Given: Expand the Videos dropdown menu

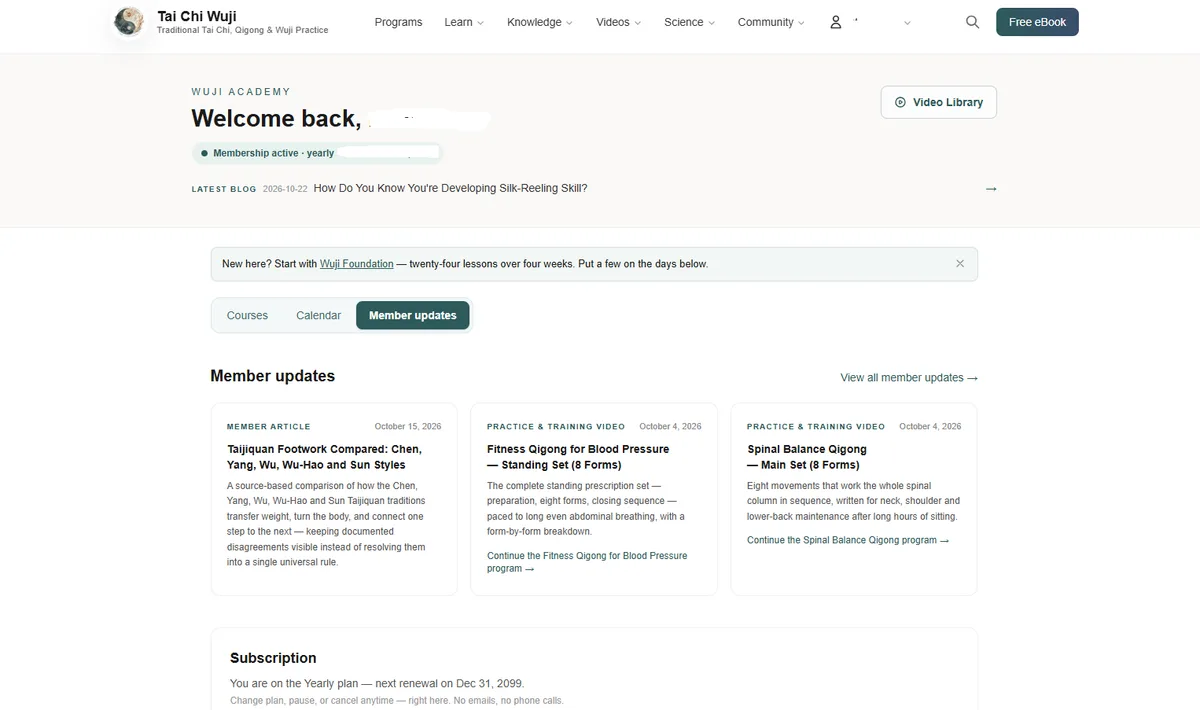Looking at the screenshot, I should tap(619, 22).
